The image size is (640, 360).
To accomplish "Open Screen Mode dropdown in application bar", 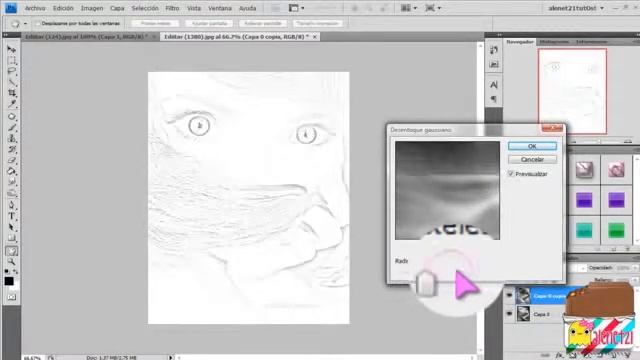I will 433,8.
